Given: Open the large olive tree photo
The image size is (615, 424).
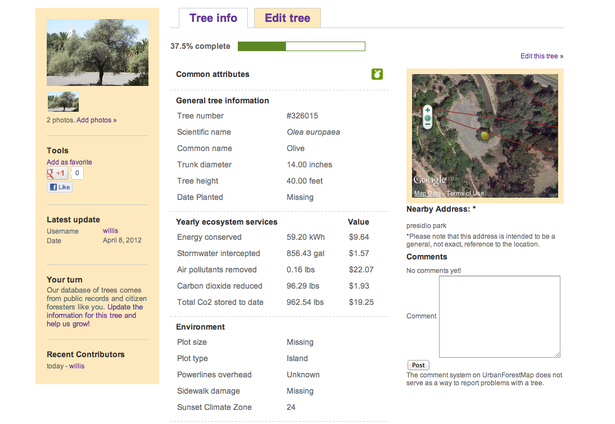Looking at the screenshot, I should pyautogui.click(x=98, y=52).
